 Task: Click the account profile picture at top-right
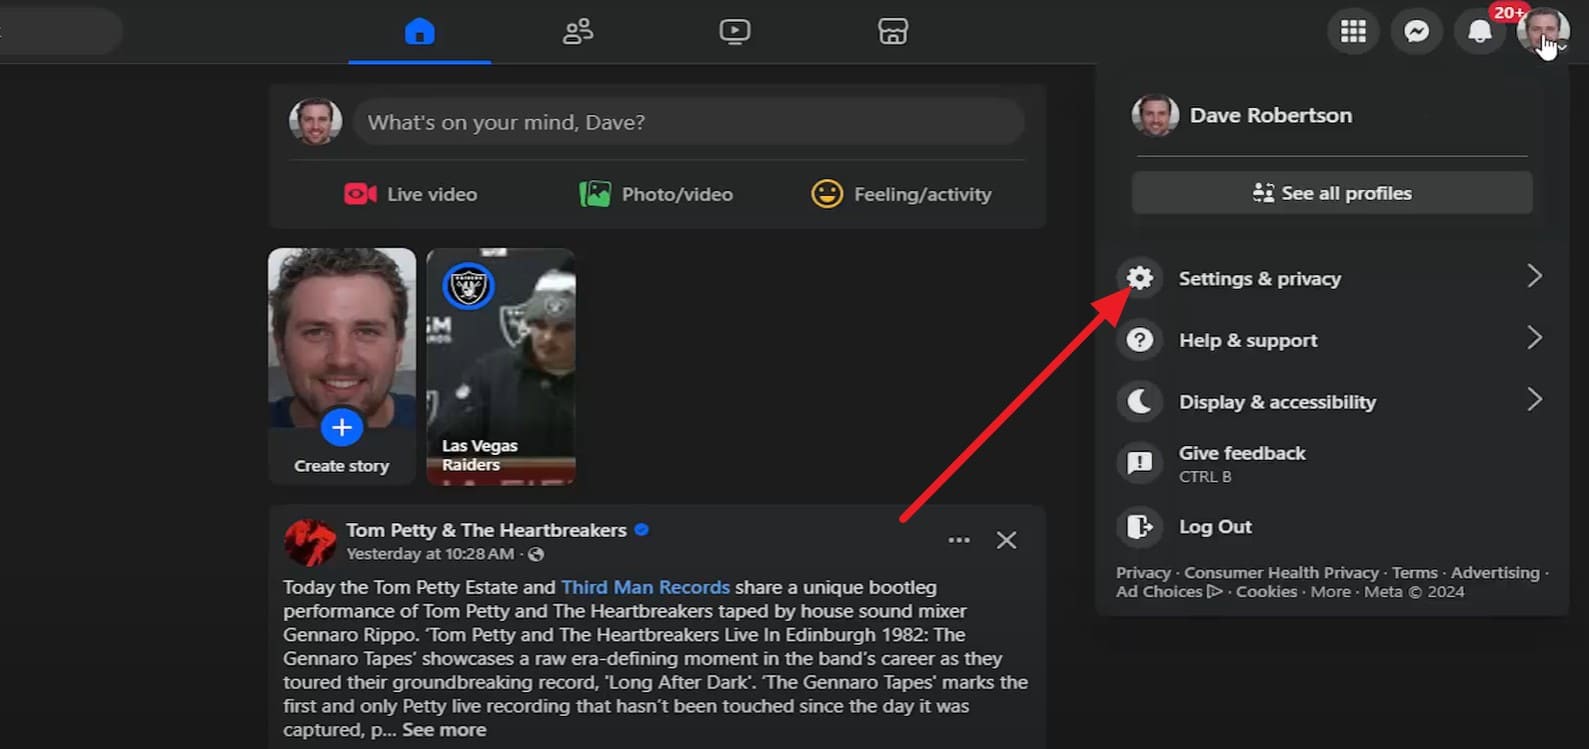coord(1543,32)
